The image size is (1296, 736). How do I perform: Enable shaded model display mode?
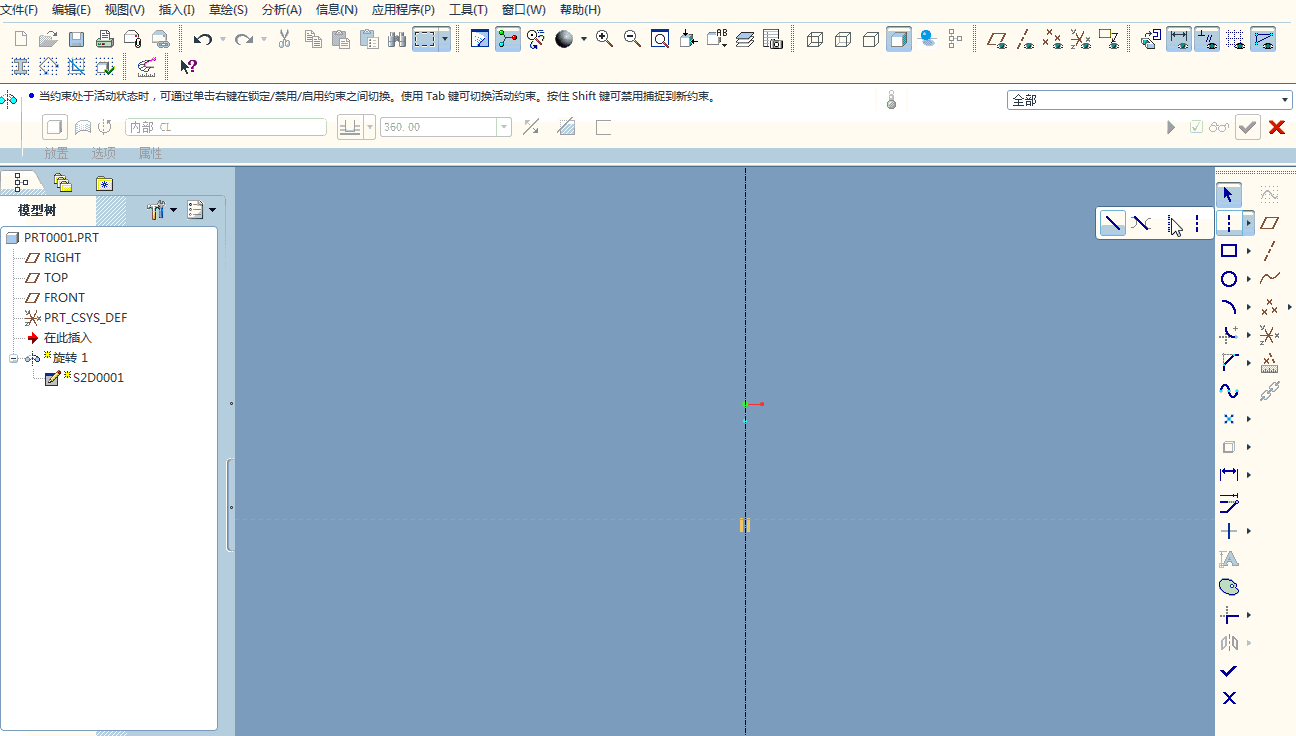pos(899,39)
